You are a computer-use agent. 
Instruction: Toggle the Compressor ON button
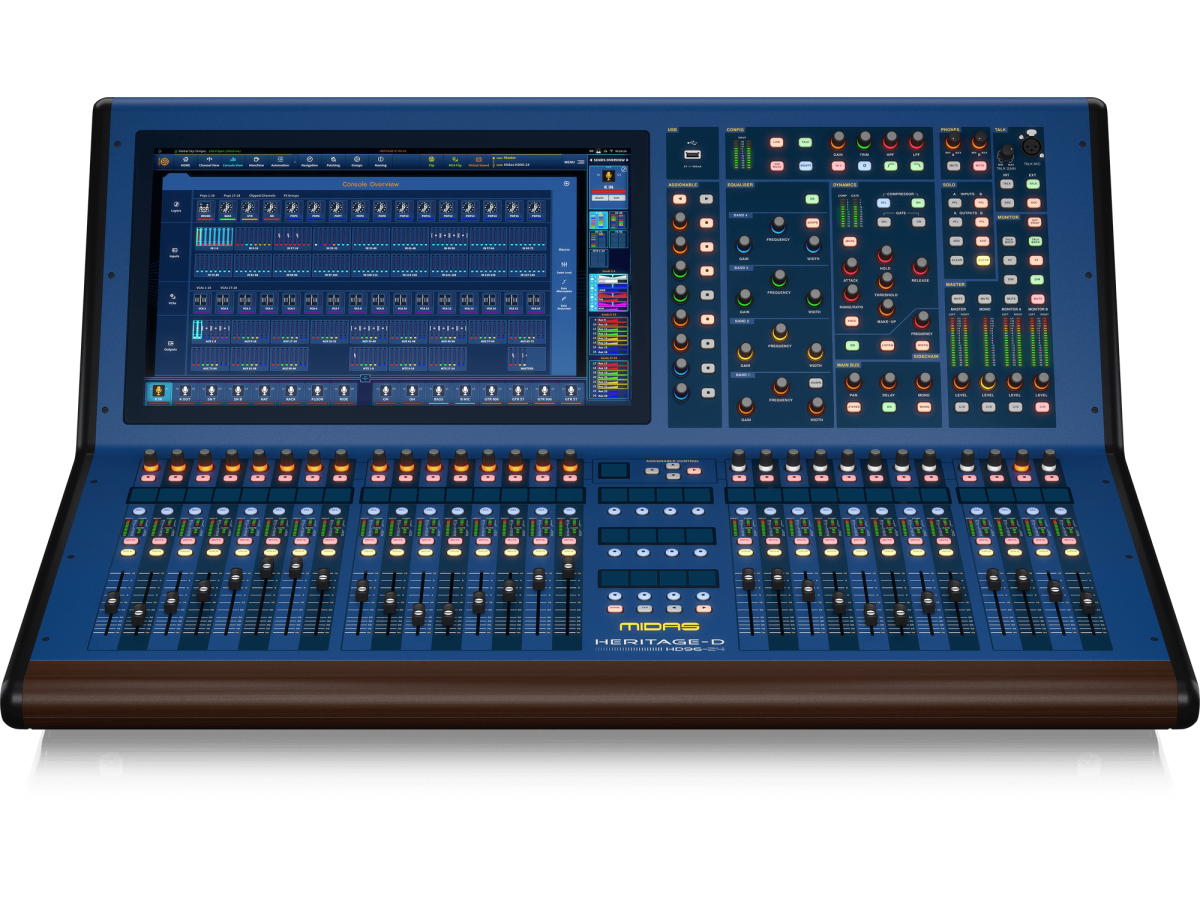tap(918, 203)
